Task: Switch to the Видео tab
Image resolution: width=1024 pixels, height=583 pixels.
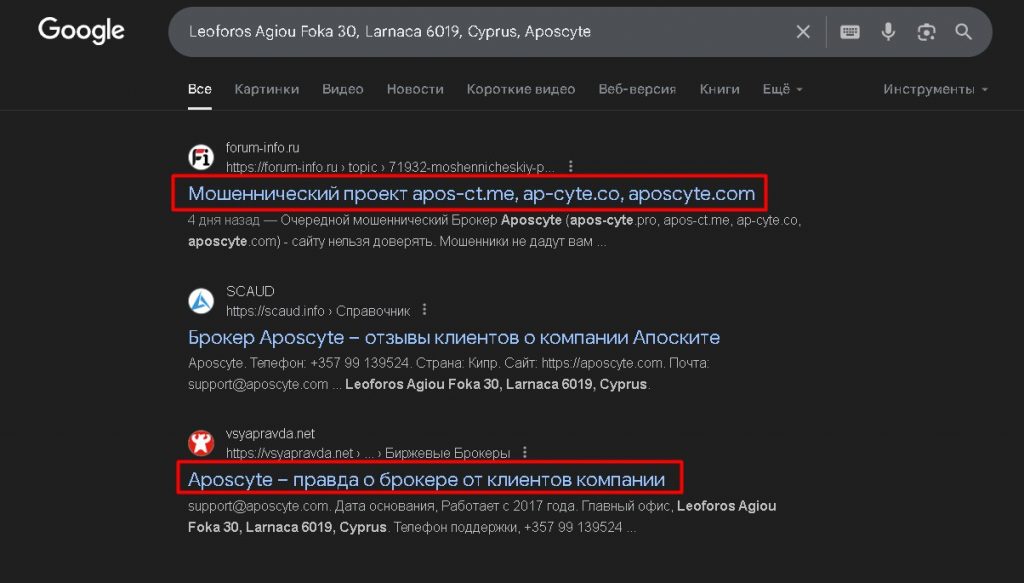Action: click(x=342, y=89)
